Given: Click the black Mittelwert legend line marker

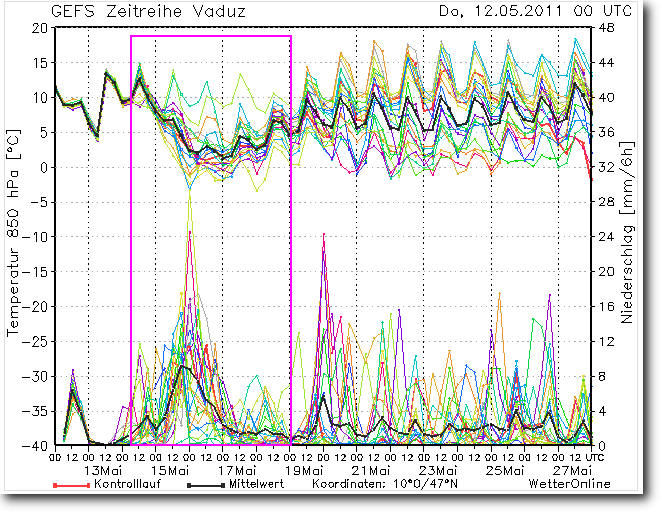Looking at the screenshot, I should pyautogui.click(x=205, y=484).
